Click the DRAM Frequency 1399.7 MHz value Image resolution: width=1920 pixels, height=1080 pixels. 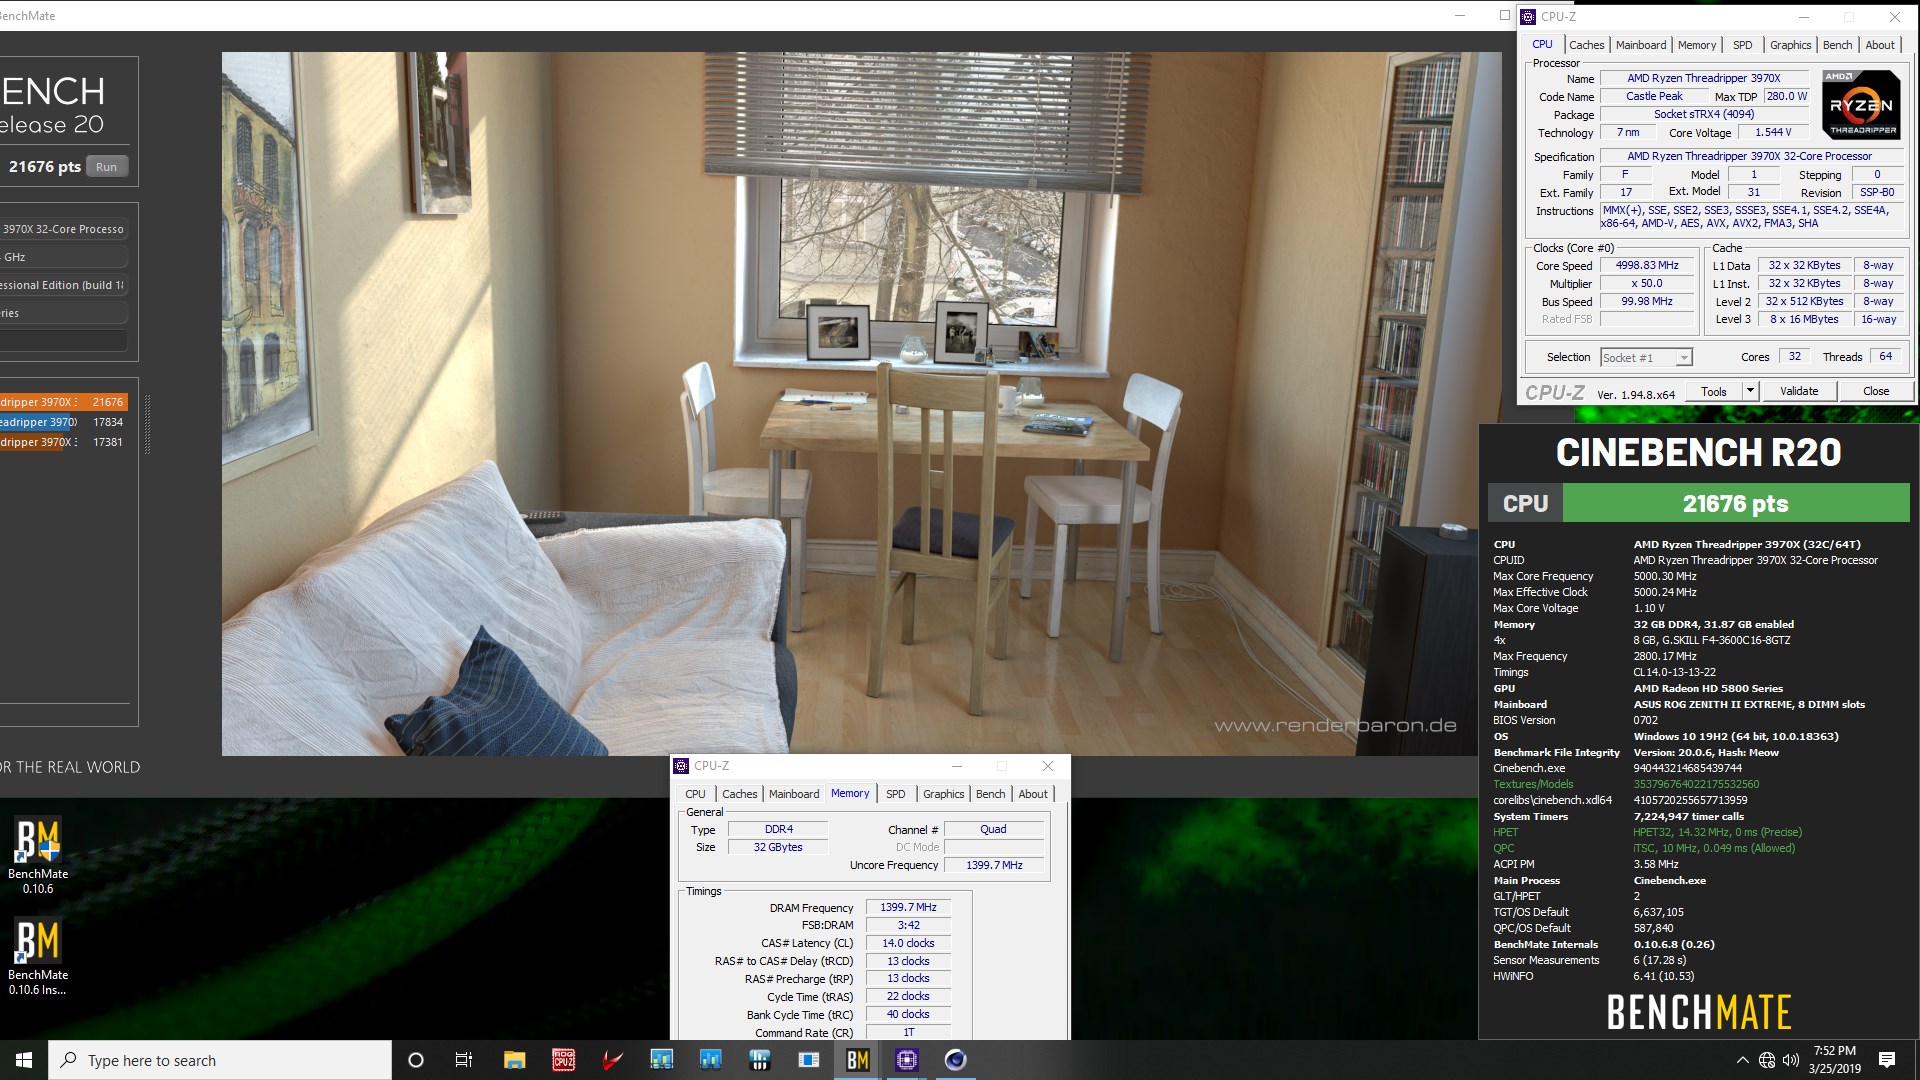908,908
